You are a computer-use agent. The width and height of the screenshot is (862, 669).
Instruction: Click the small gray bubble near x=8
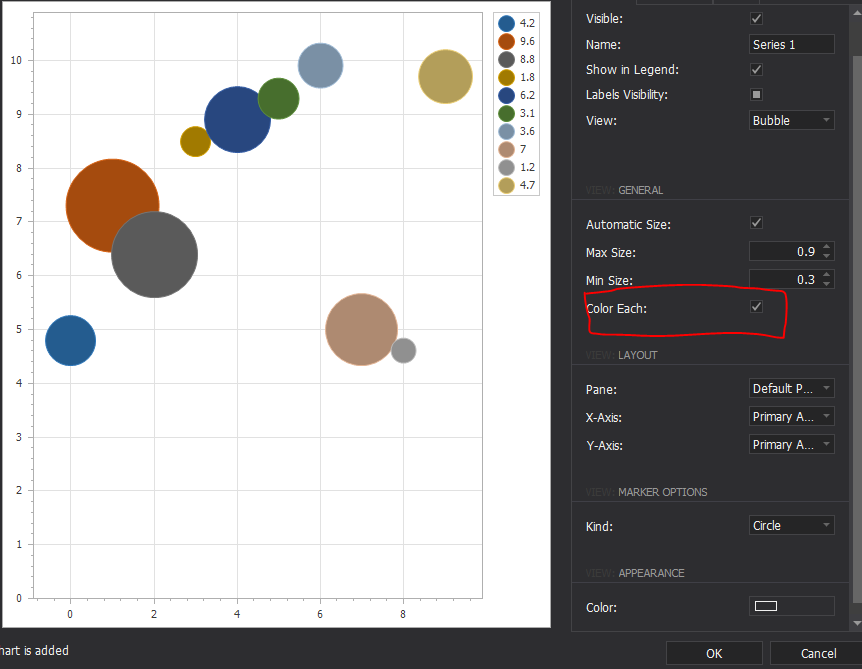[404, 351]
